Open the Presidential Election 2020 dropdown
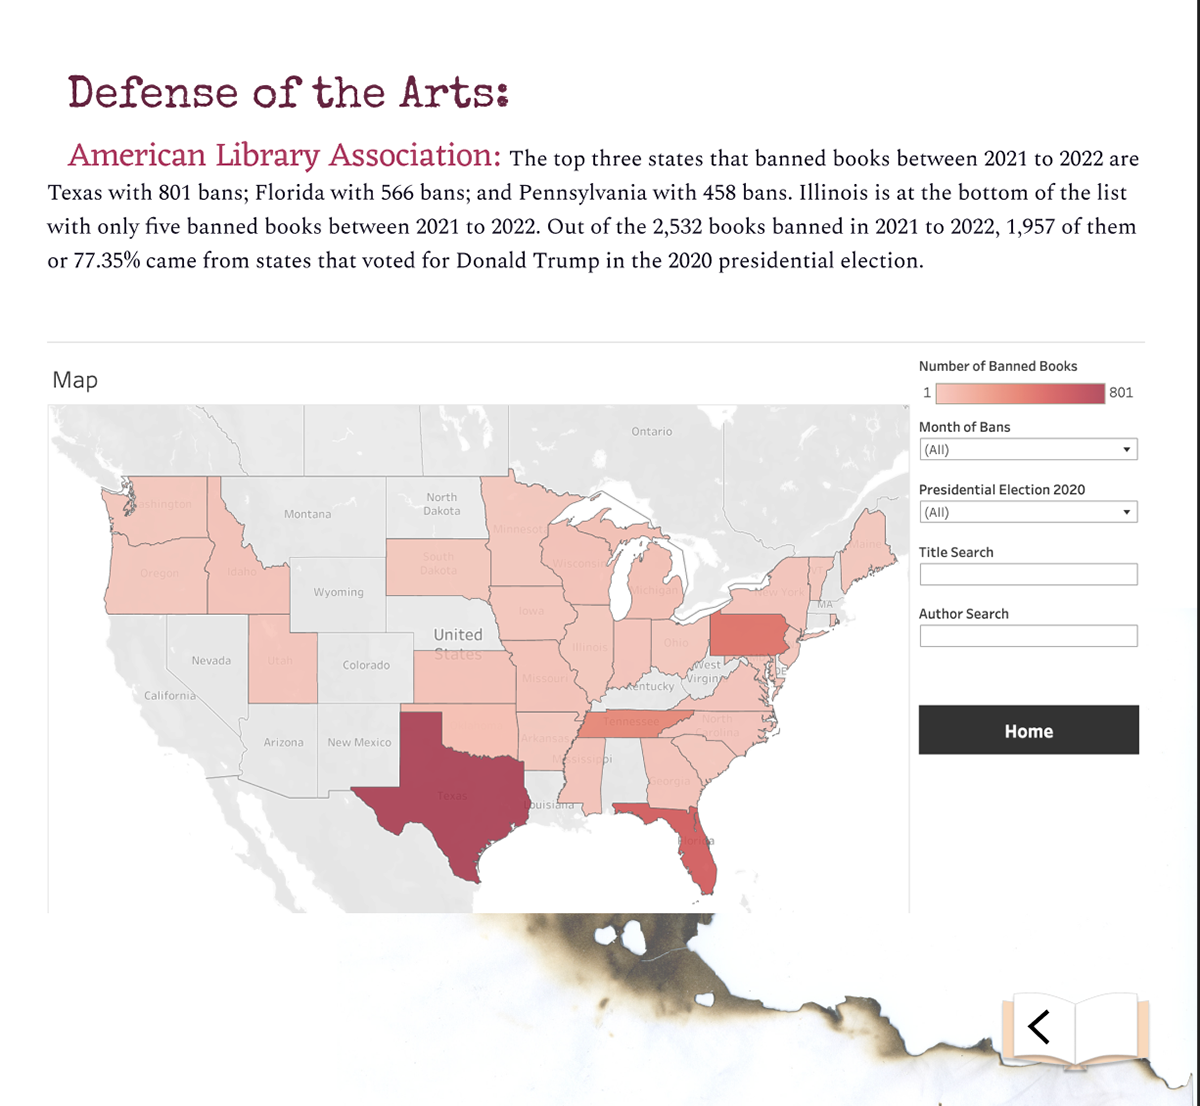The width and height of the screenshot is (1200, 1106). pyautogui.click(x=1028, y=512)
